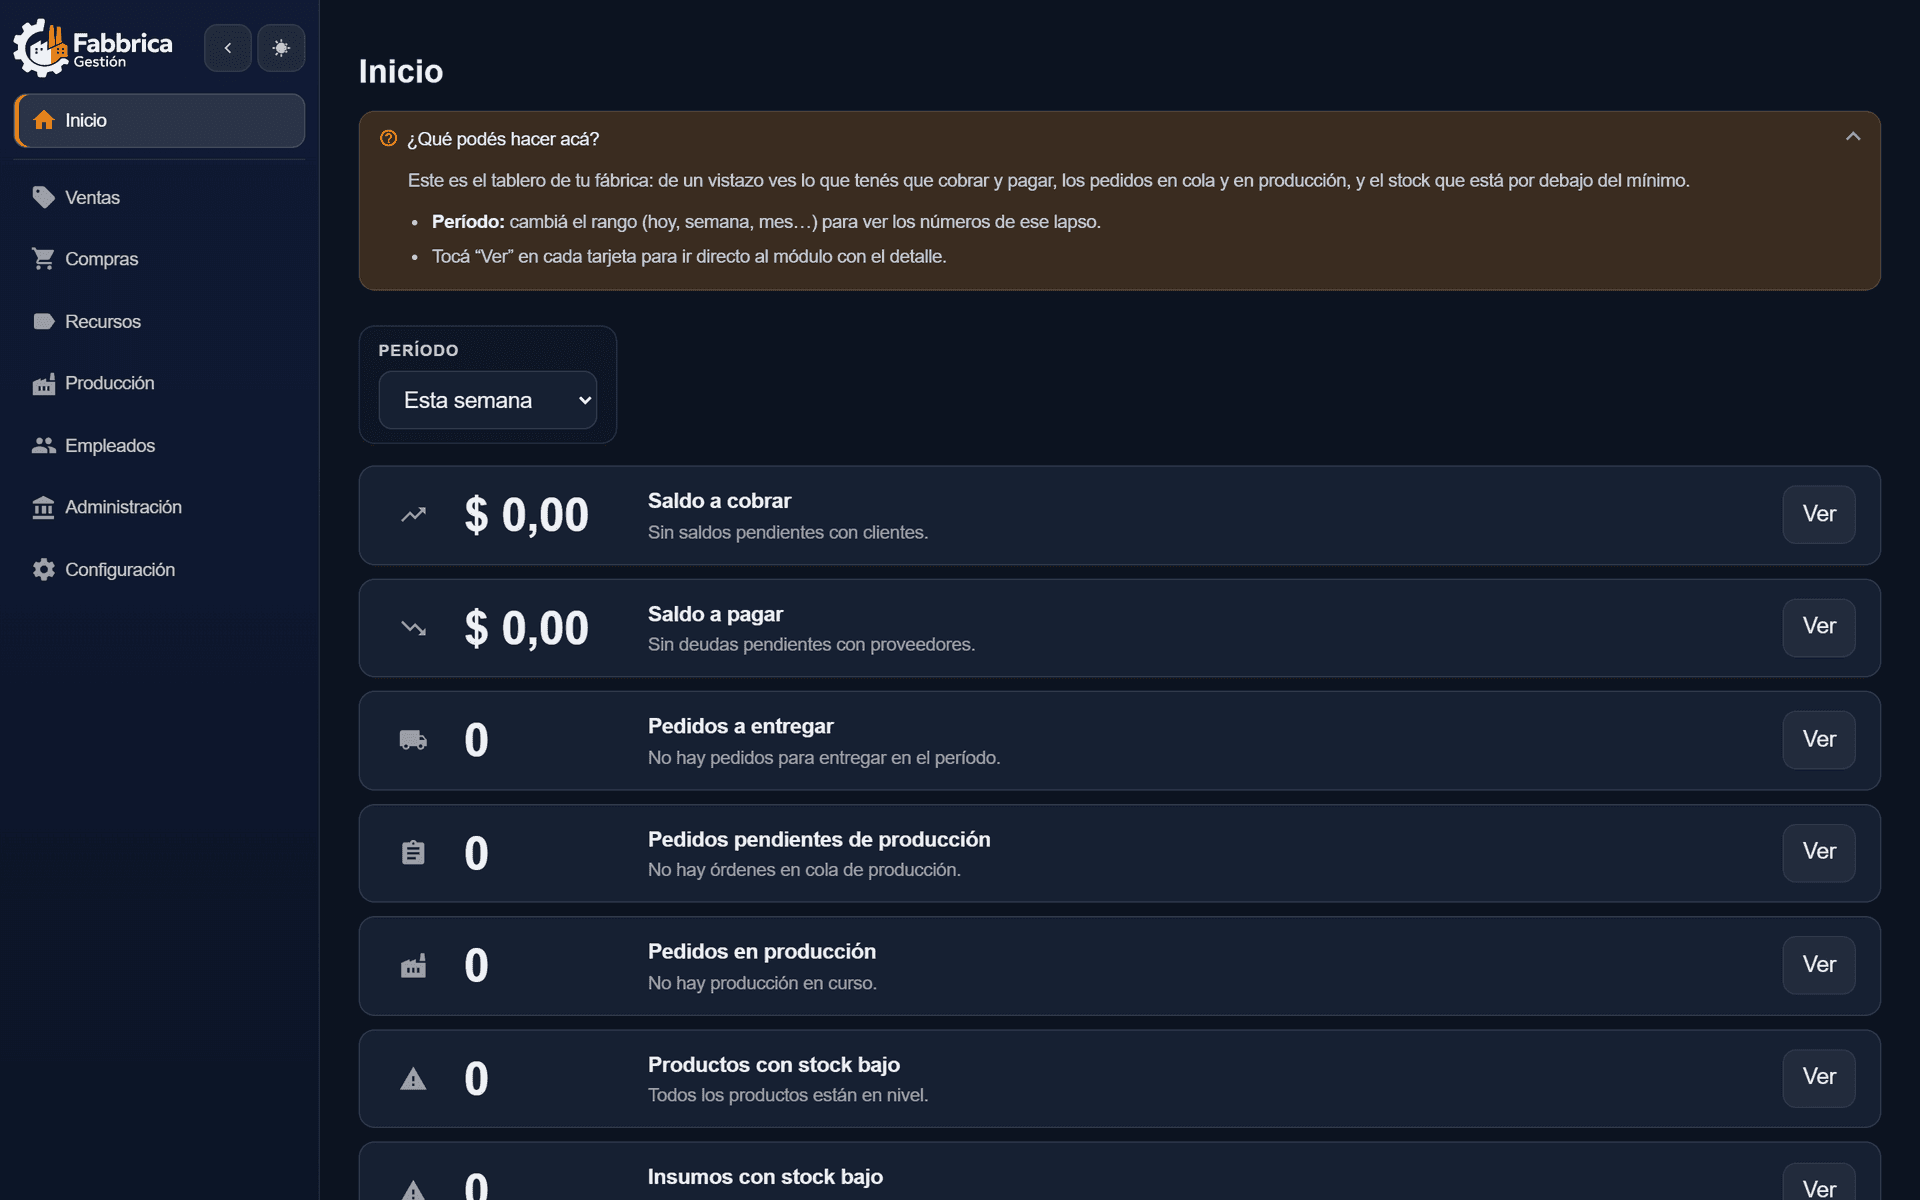Screen dimensions: 1920x1200
Task: Collapse the '¿Qué podés hacer acá?' help panel
Action: [x=1853, y=137]
